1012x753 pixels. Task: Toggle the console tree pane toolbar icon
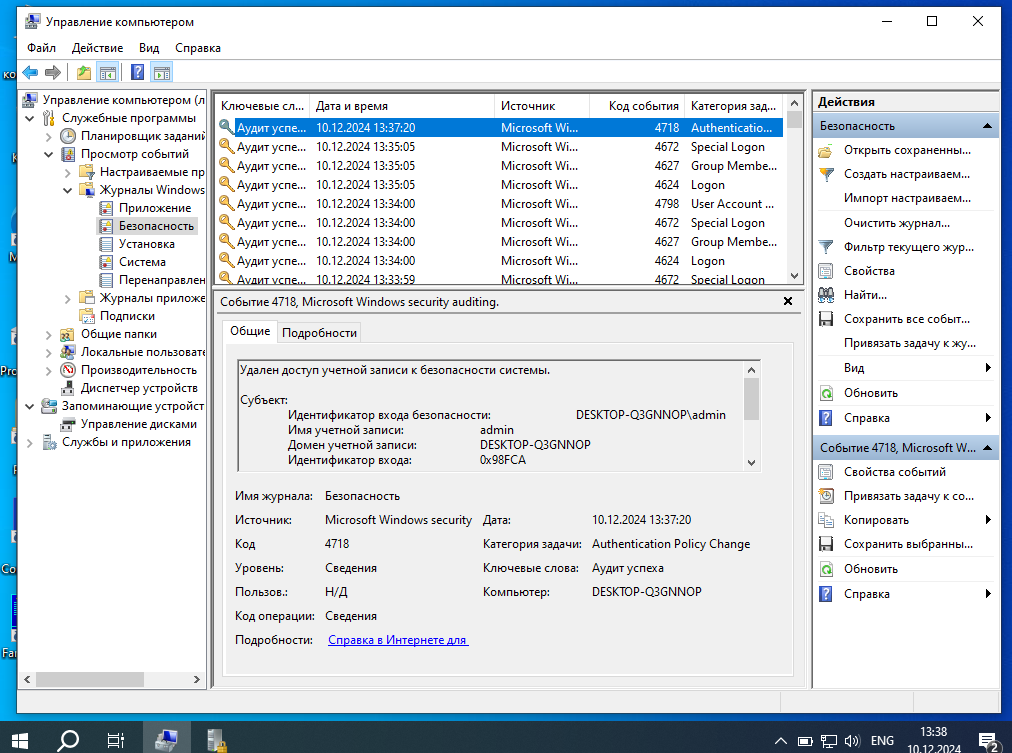[x=108, y=72]
